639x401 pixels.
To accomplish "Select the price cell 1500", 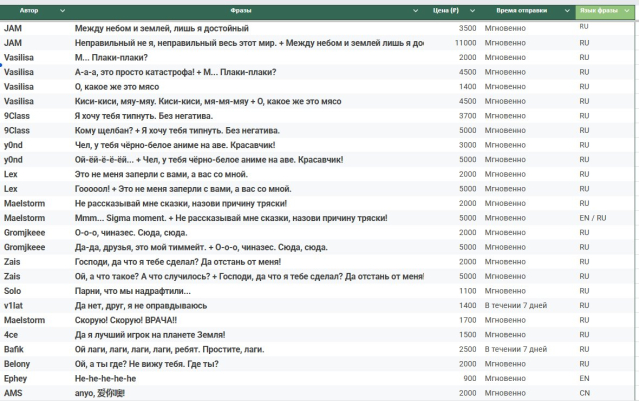I will point(467,335).
